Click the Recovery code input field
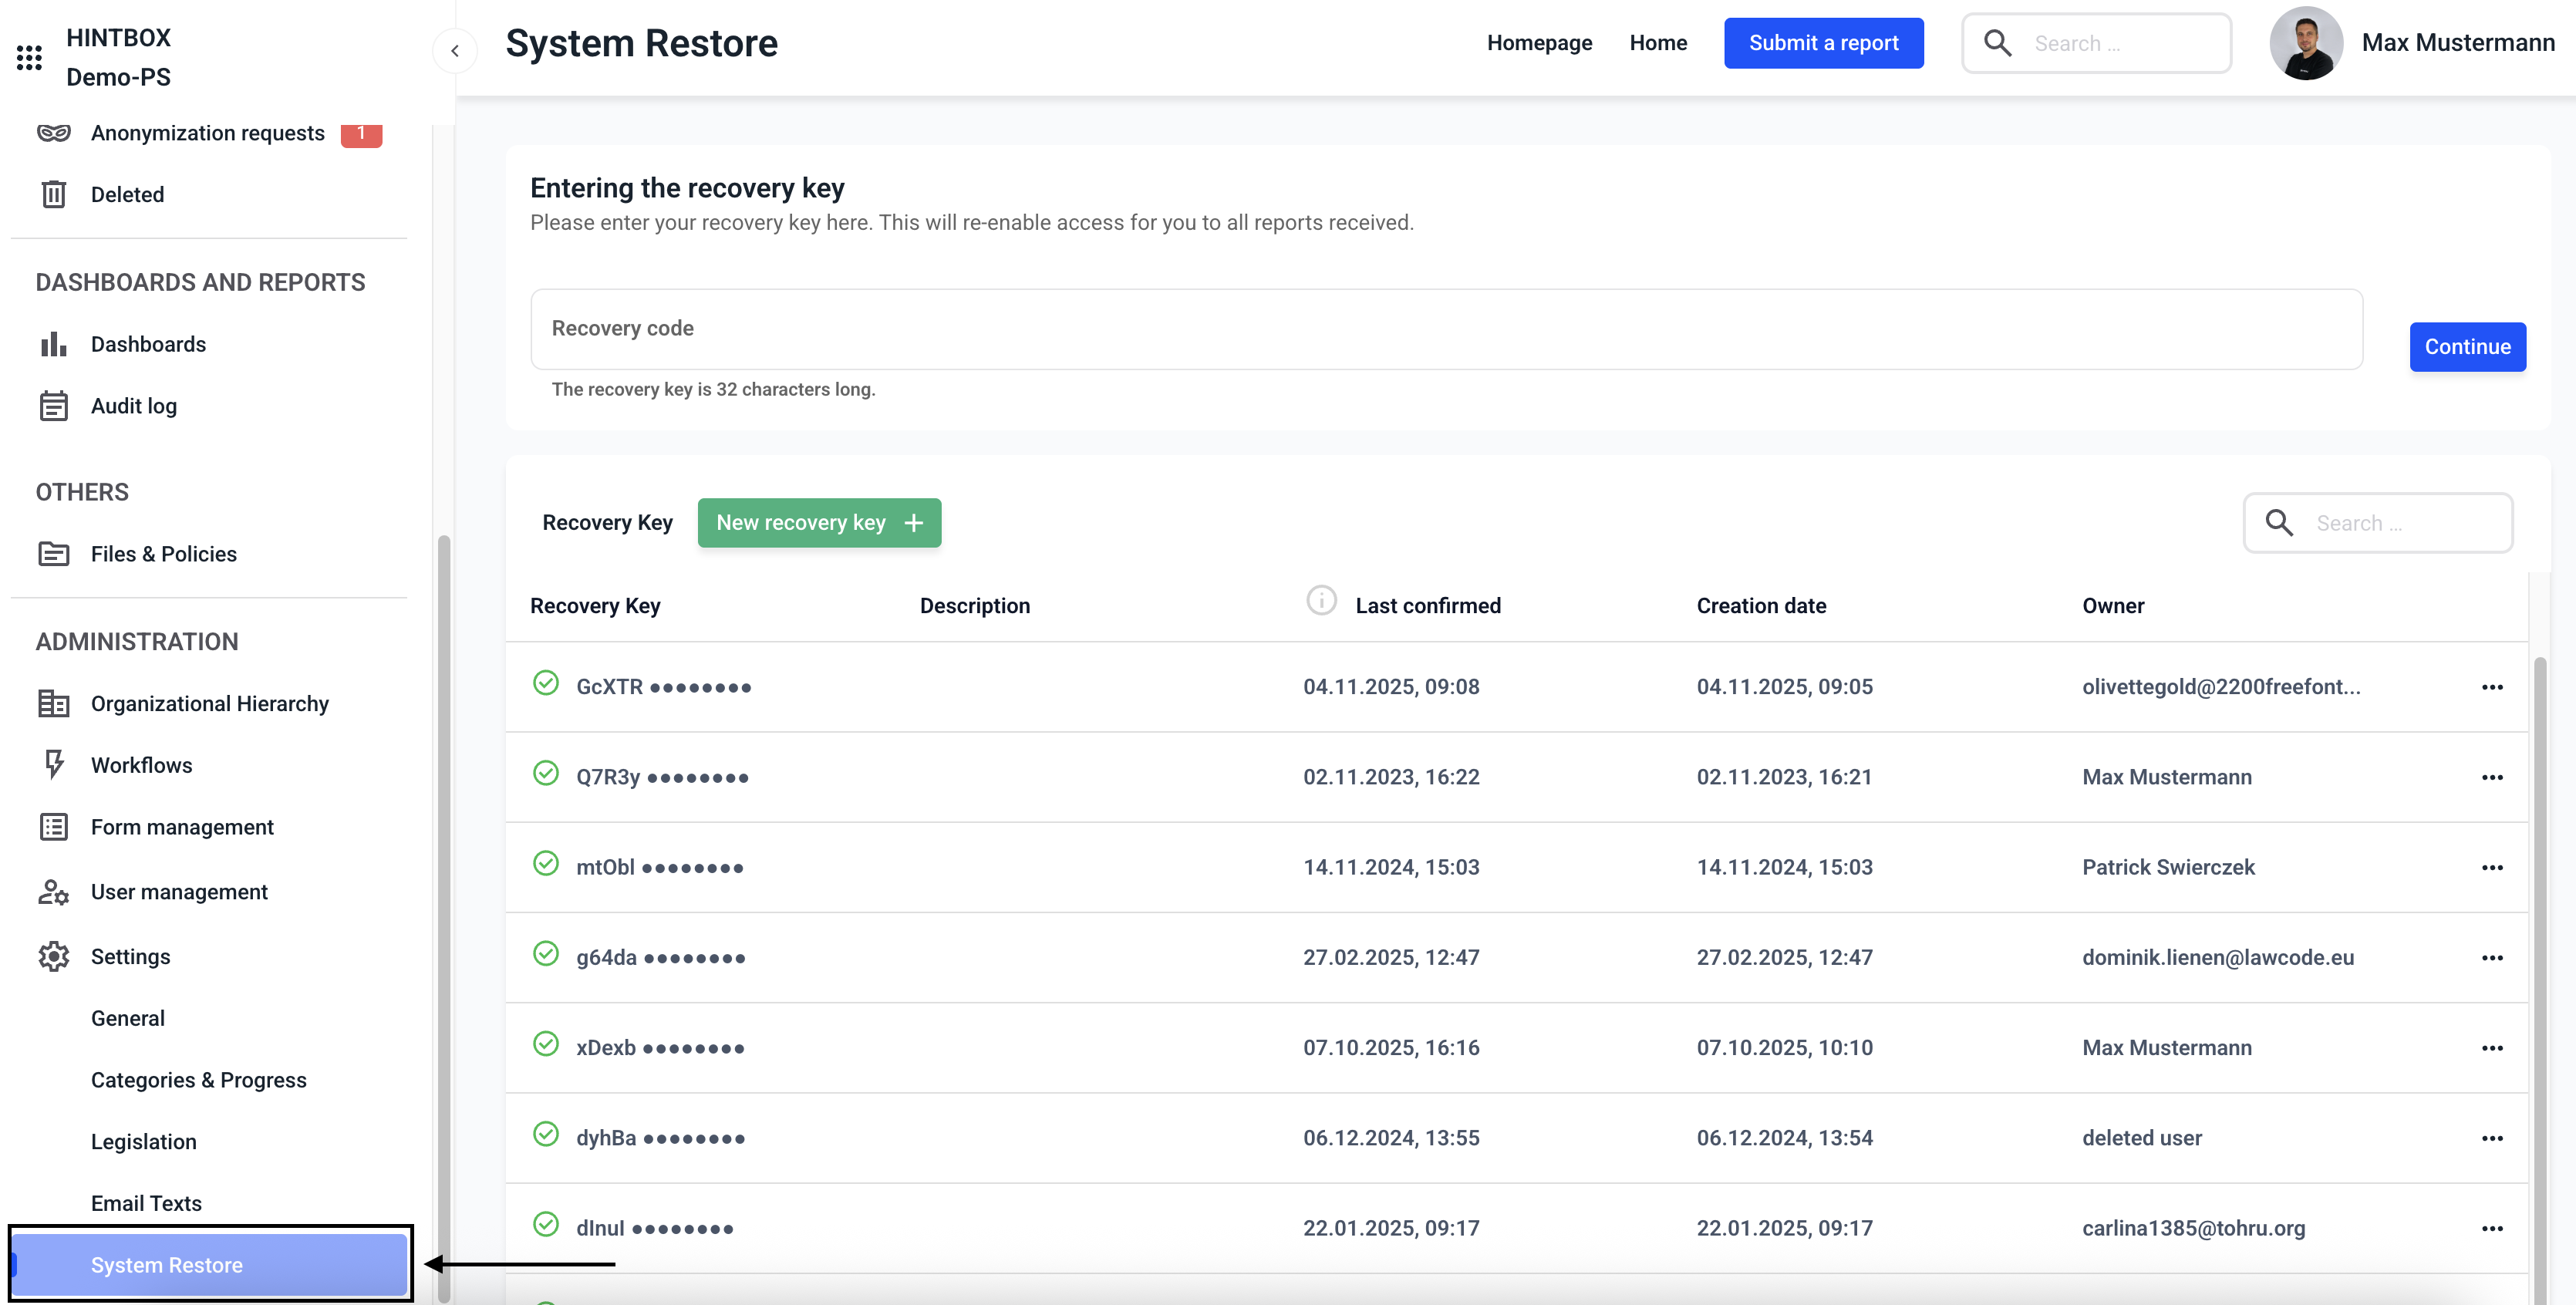2576x1305 pixels. click(x=1446, y=329)
